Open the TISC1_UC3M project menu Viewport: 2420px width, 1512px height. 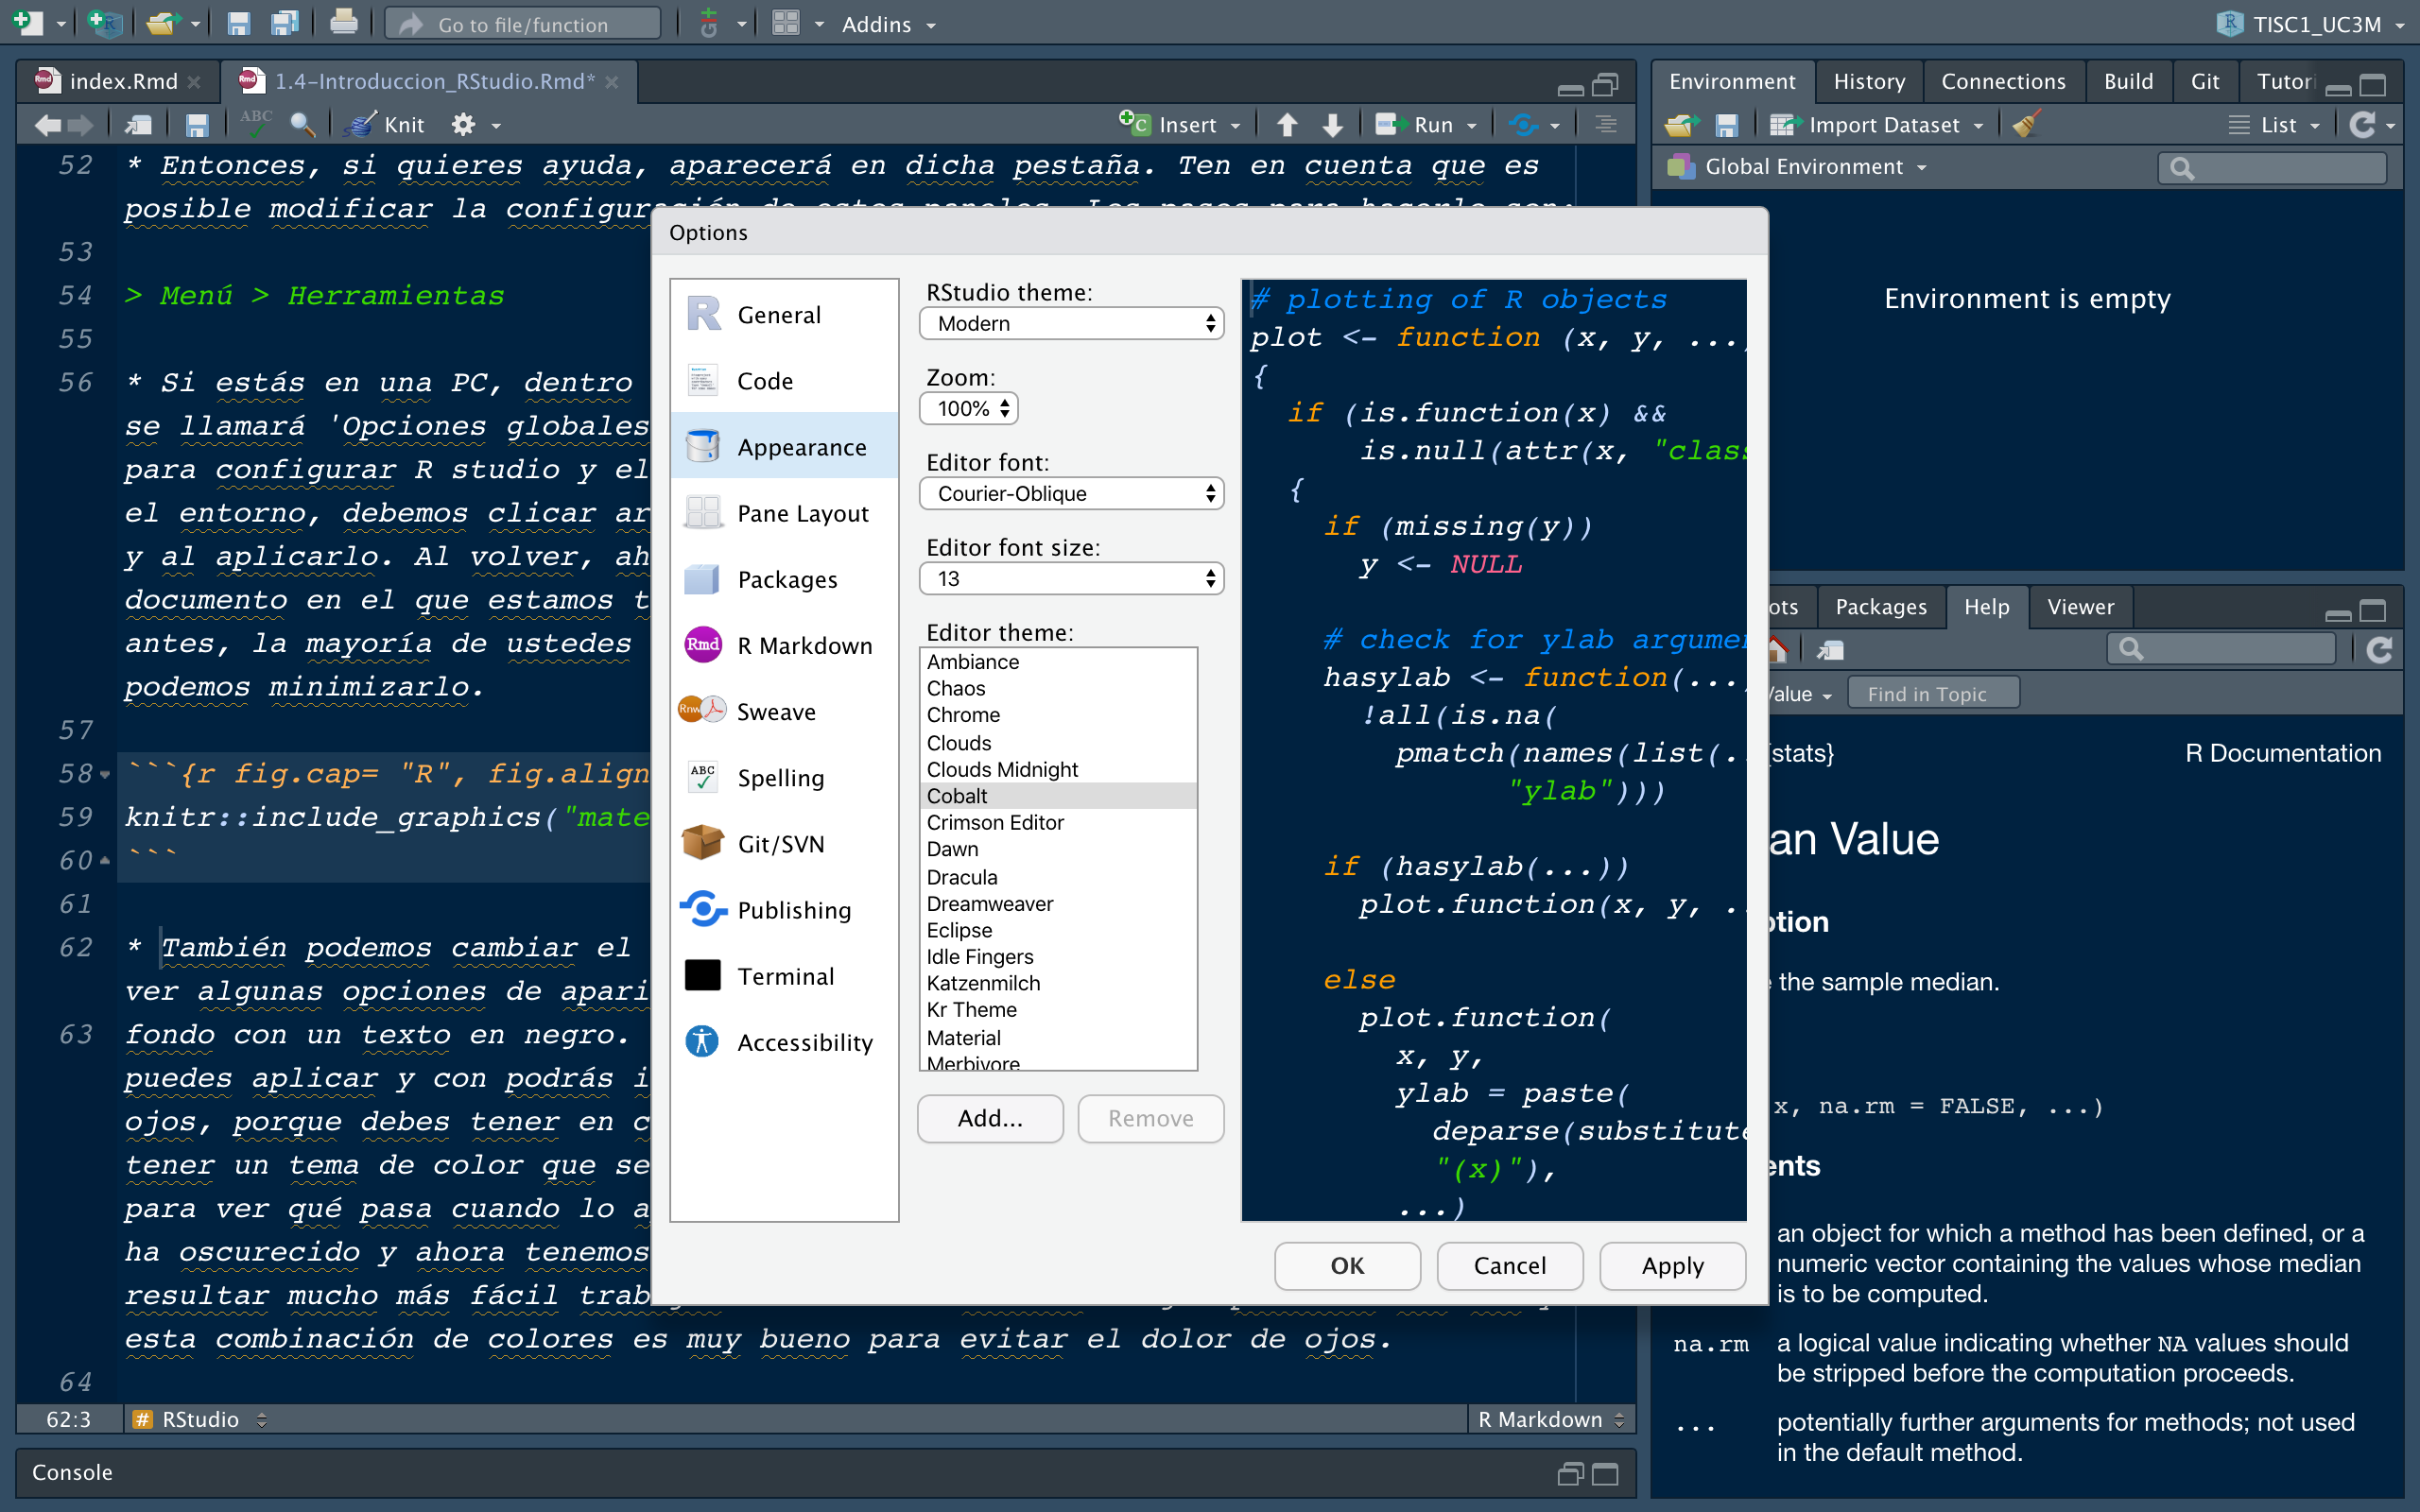(x=2311, y=24)
